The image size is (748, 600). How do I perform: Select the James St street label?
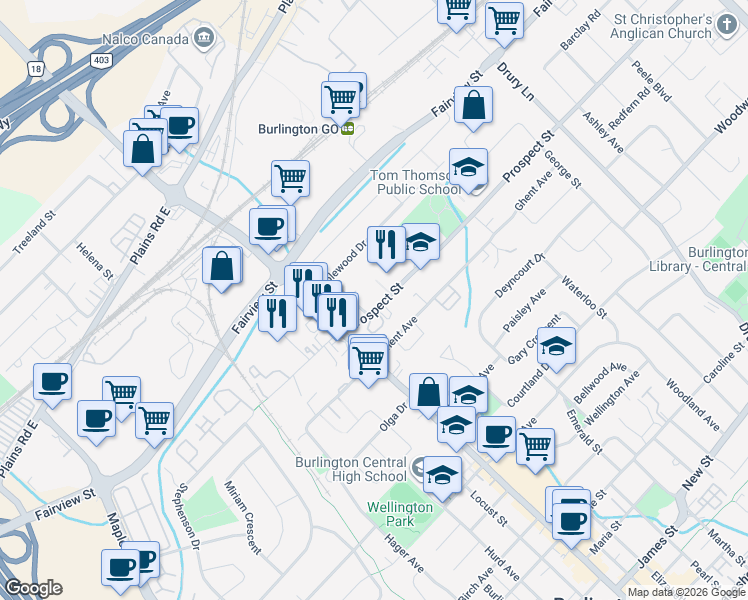pos(658,547)
